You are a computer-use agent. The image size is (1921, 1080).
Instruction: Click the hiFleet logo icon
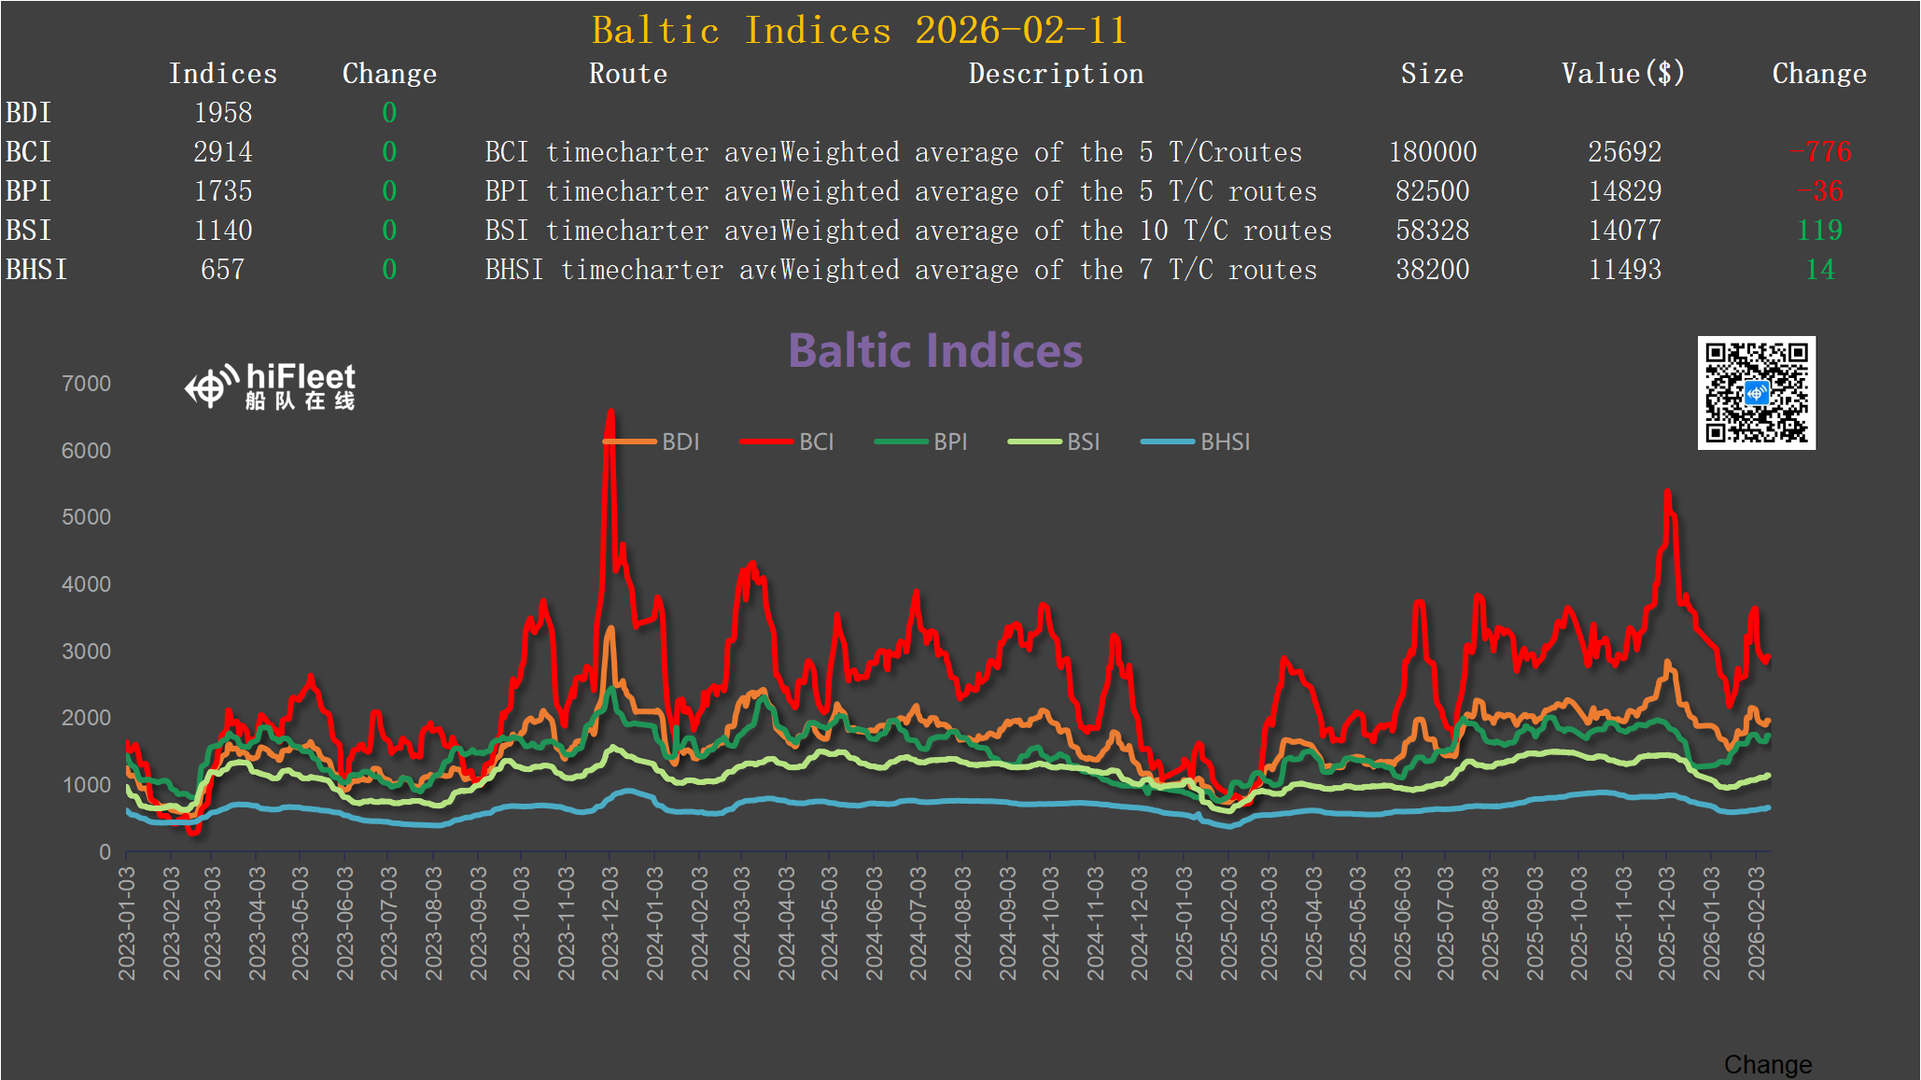212,387
